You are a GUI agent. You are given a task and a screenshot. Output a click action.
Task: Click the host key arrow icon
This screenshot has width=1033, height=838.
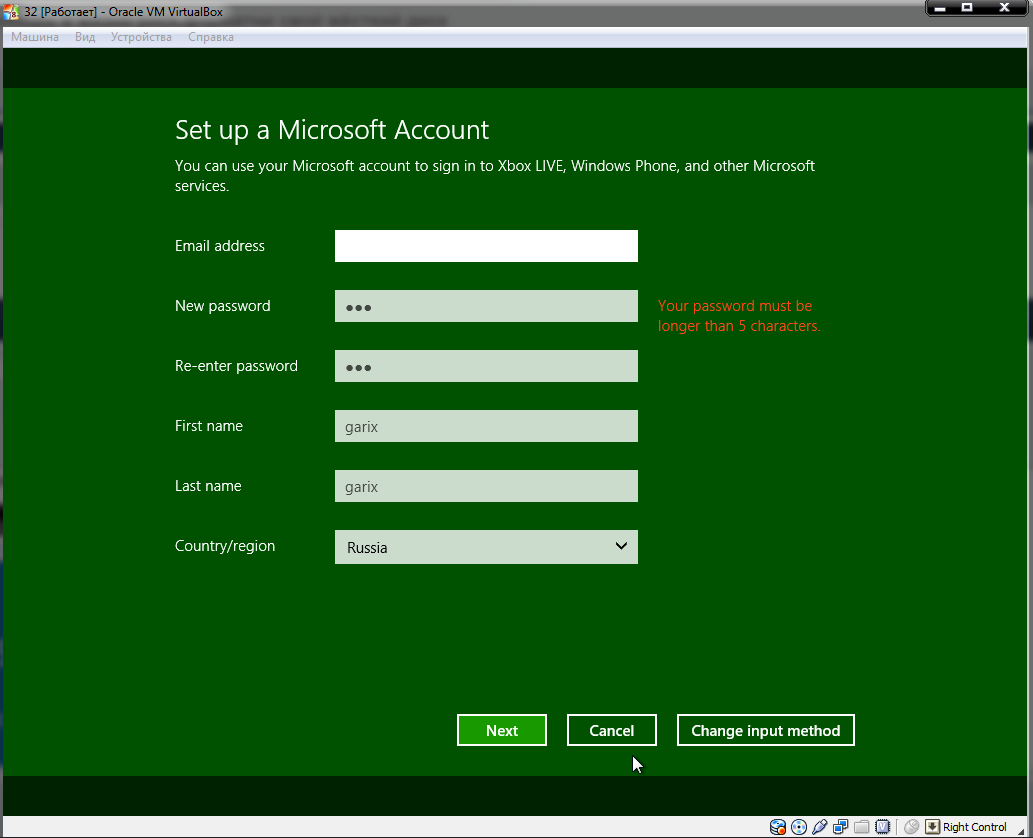(932, 827)
